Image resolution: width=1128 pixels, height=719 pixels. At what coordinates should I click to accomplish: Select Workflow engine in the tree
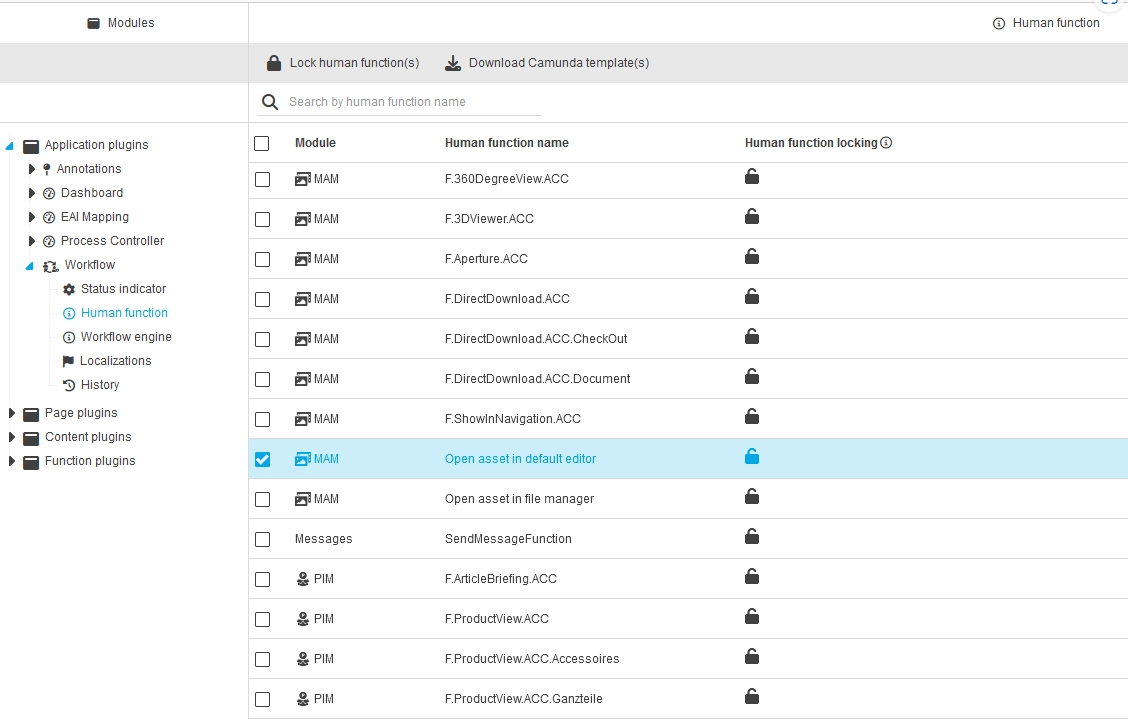tap(126, 337)
